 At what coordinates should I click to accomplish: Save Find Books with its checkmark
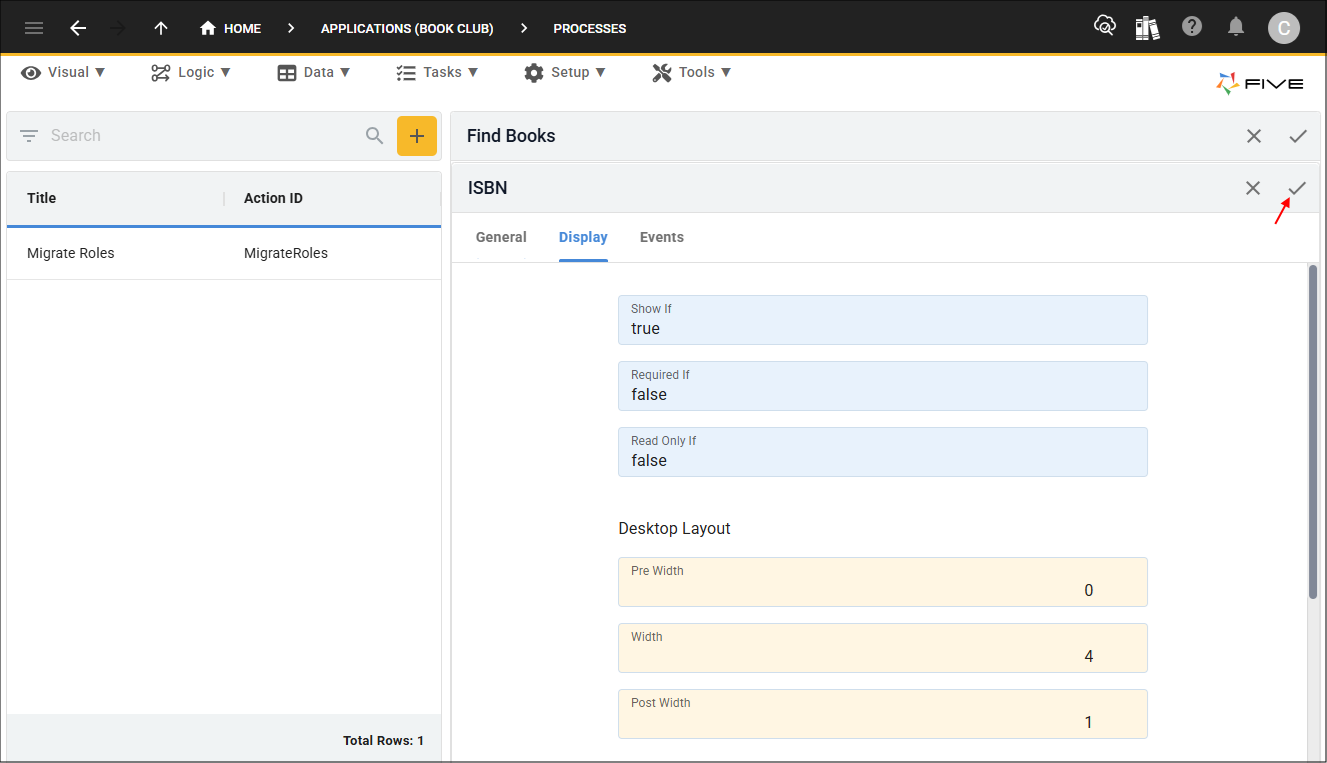pyautogui.click(x=1298, y=136)
